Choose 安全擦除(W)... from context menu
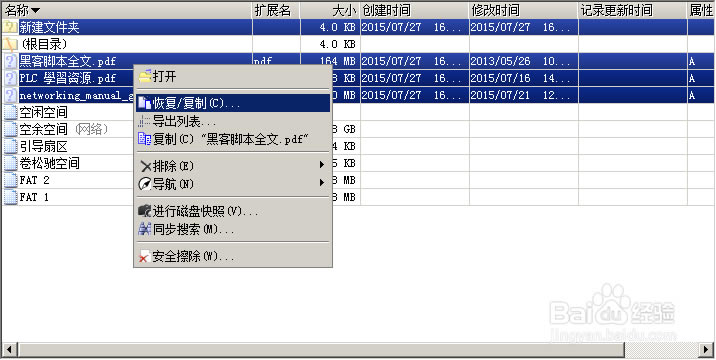Image resolution: width=716 pixels, height=360 pixels. point(233,256)
